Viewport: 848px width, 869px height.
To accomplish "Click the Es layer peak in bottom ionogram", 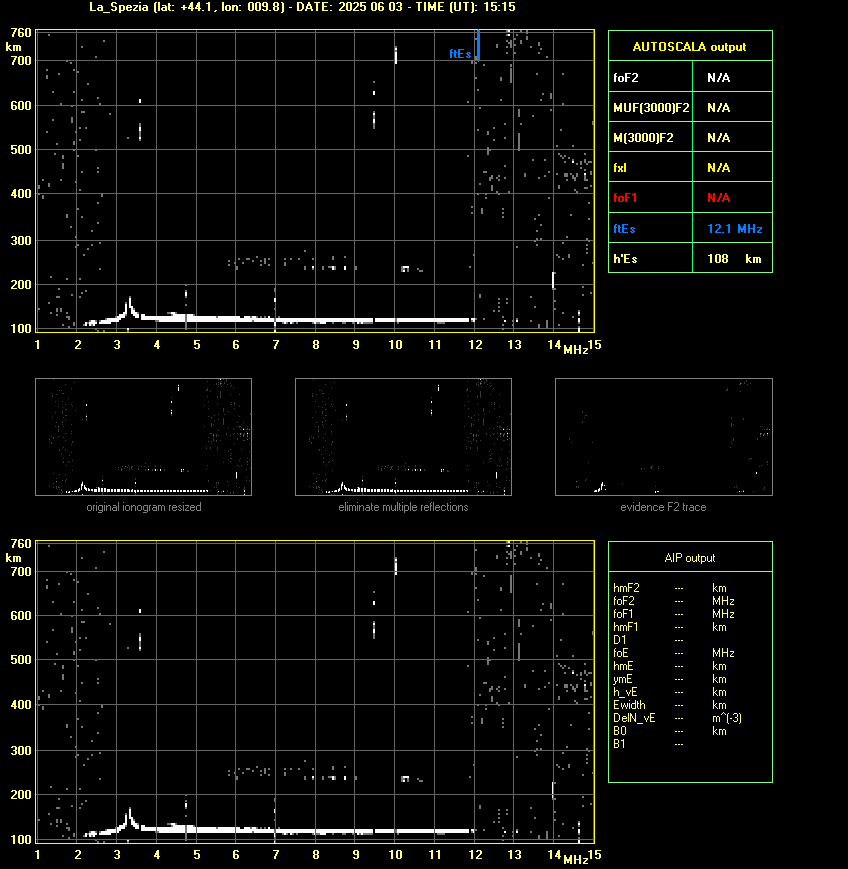I will (x=130, y=817).
